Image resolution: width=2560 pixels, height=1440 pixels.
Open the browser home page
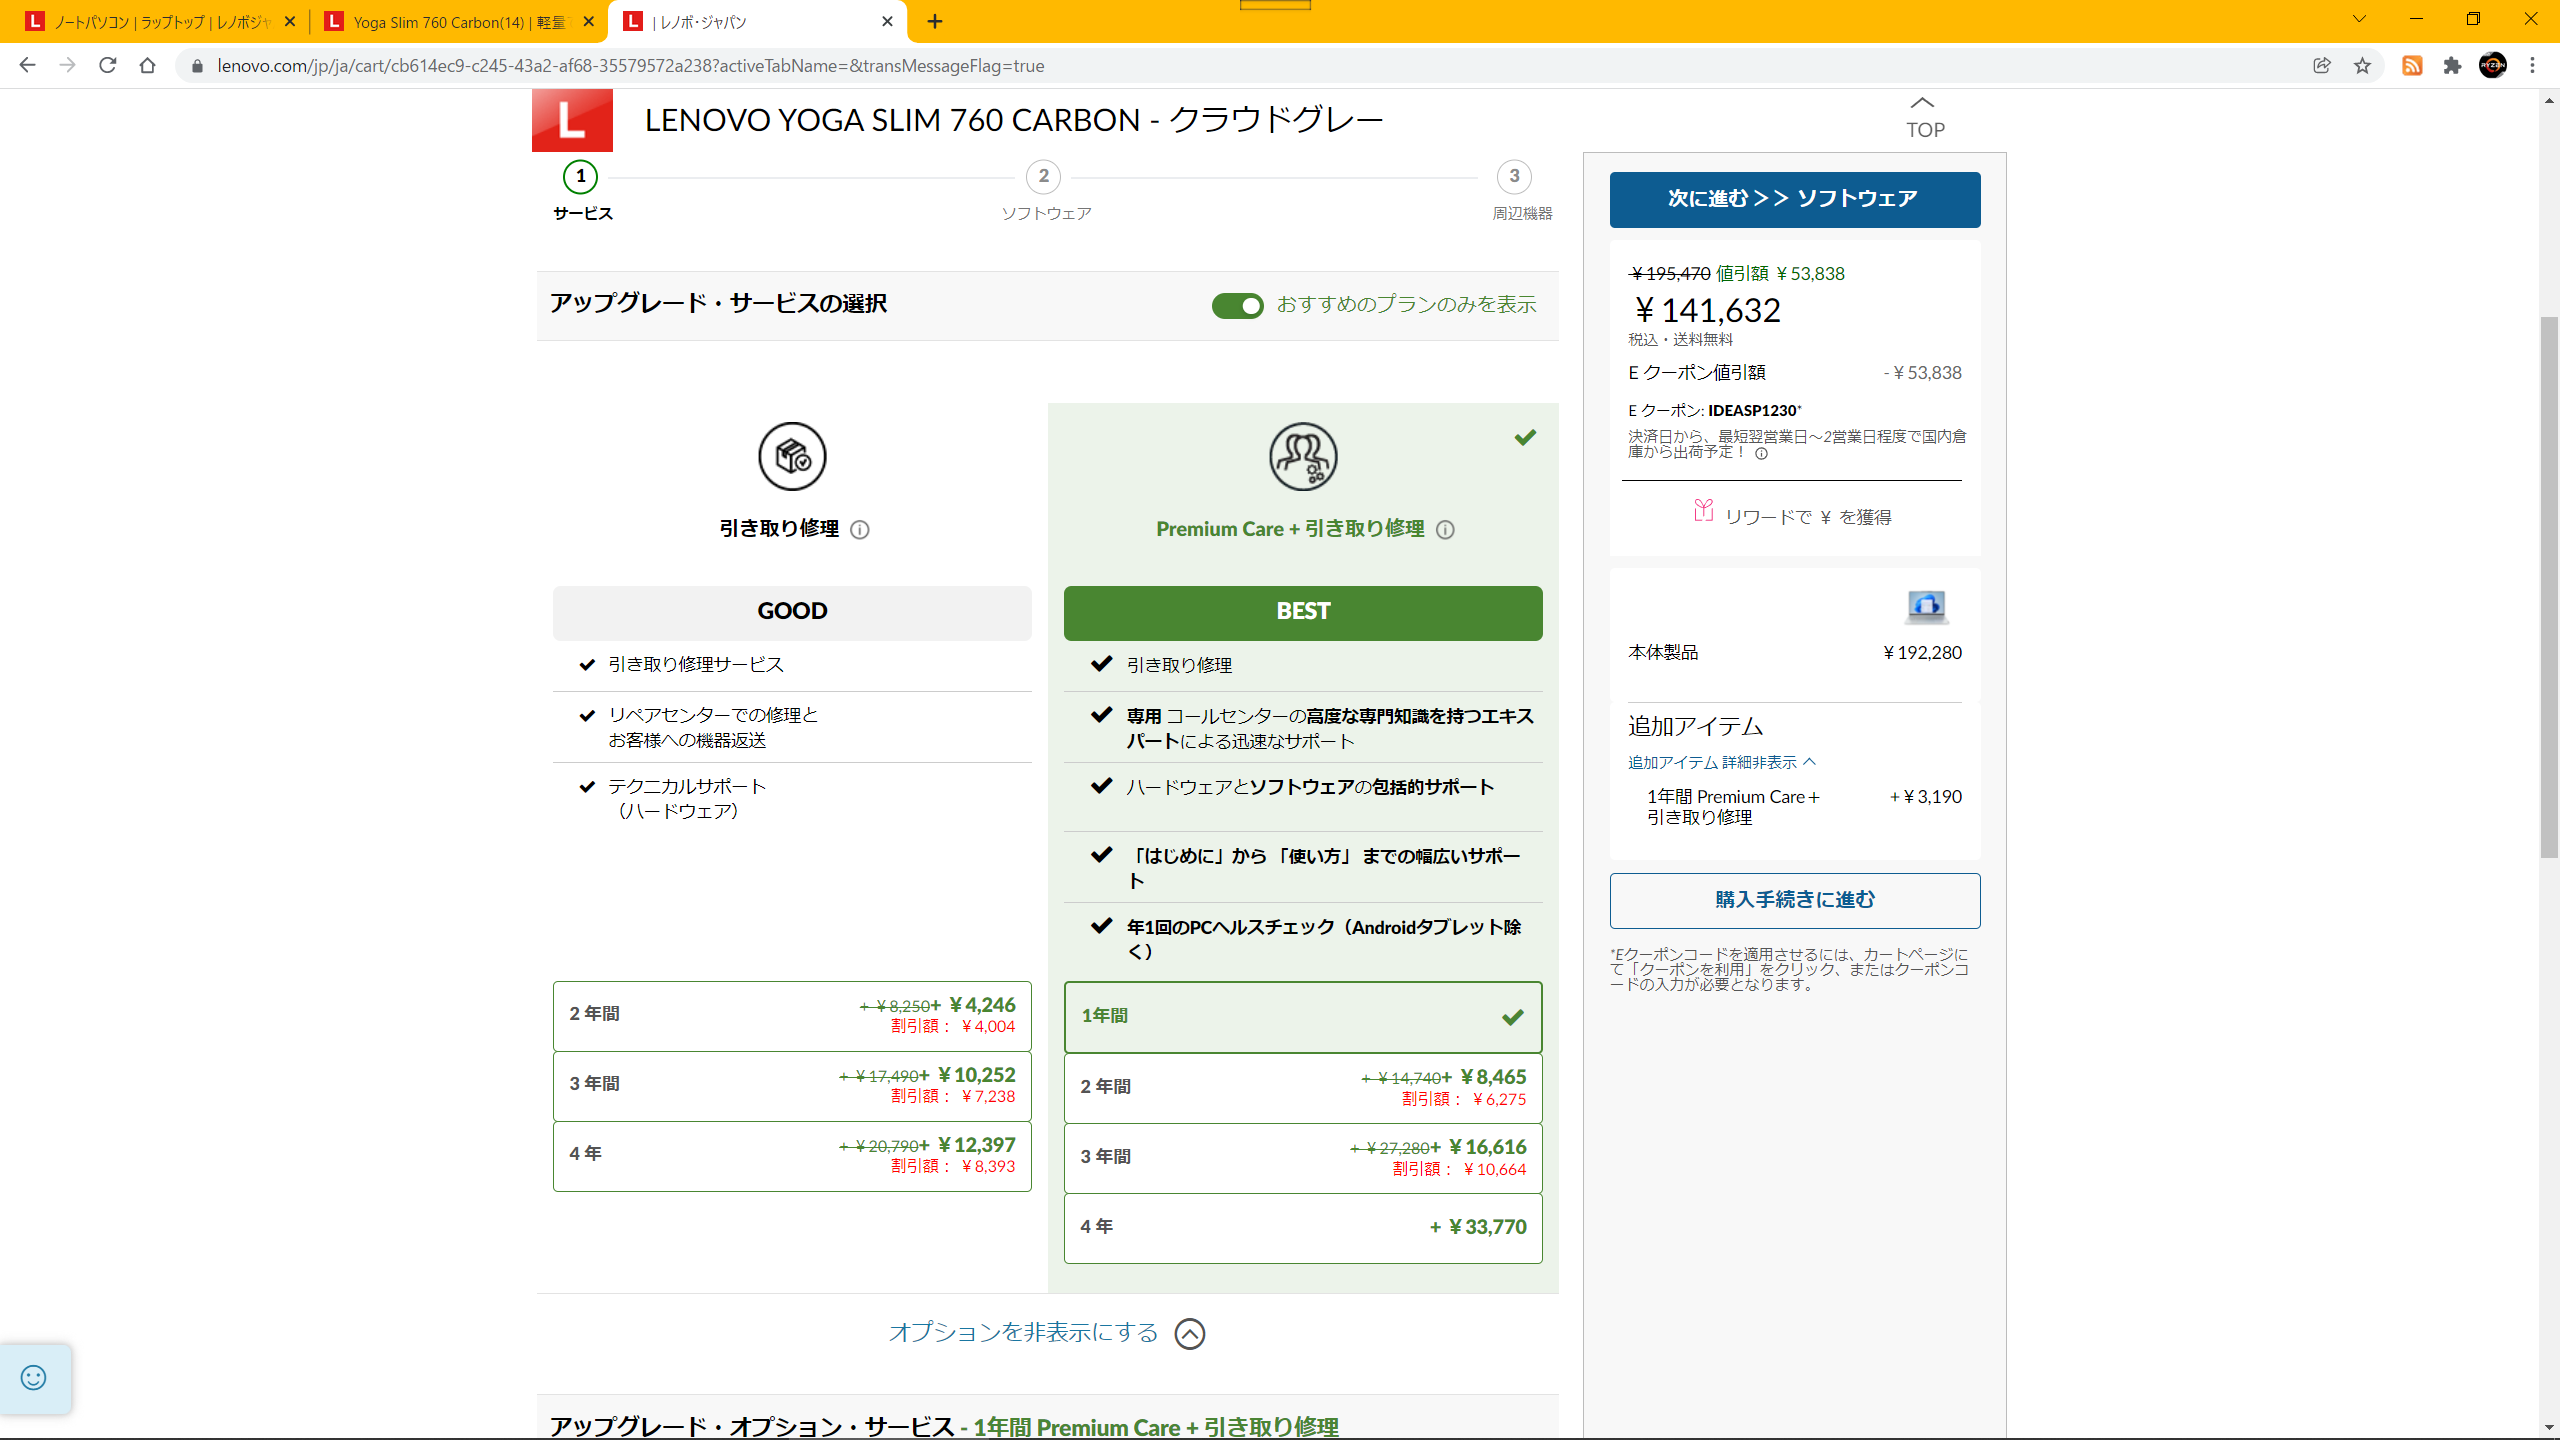pos(148,65)
